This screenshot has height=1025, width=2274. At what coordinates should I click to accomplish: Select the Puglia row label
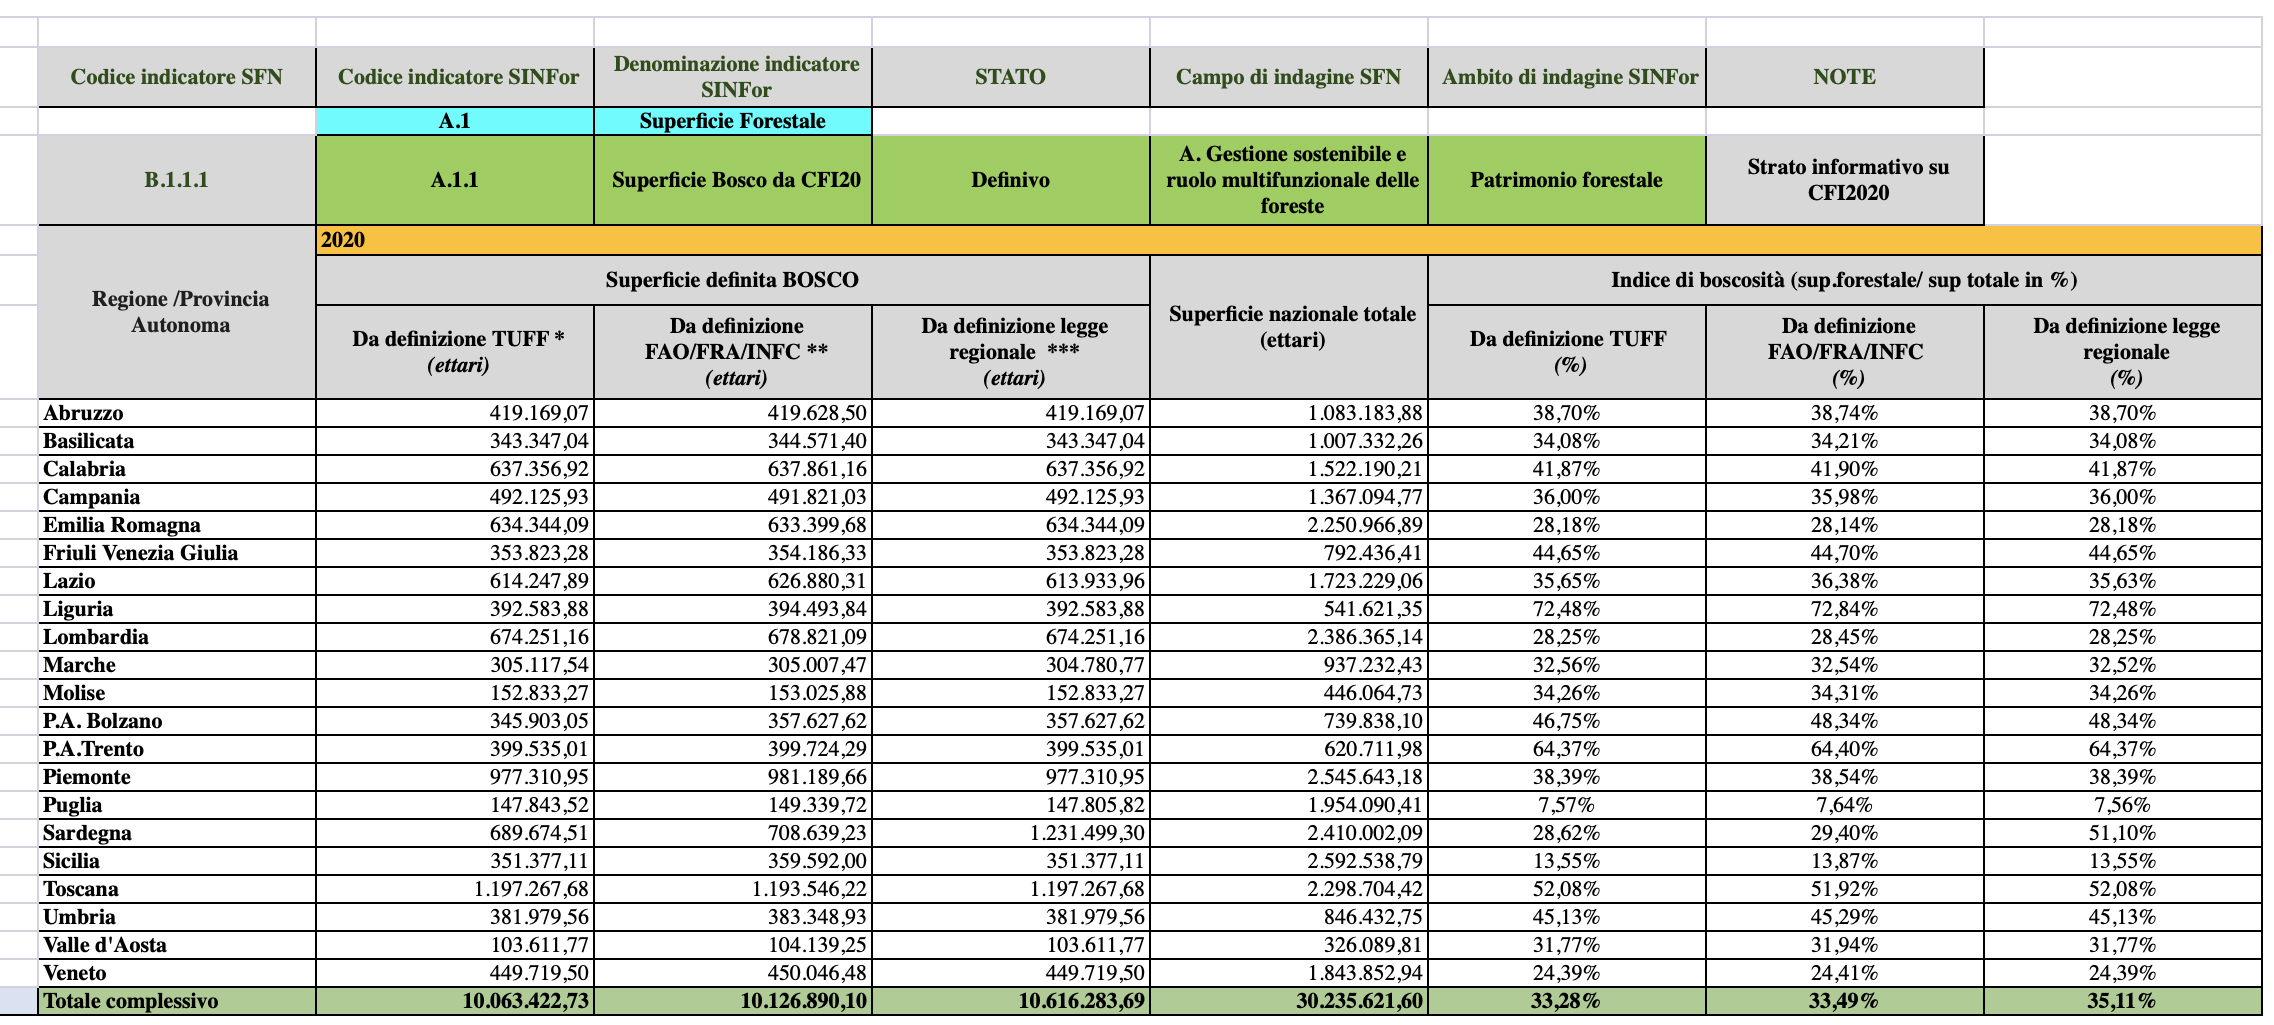pos(176,805)
